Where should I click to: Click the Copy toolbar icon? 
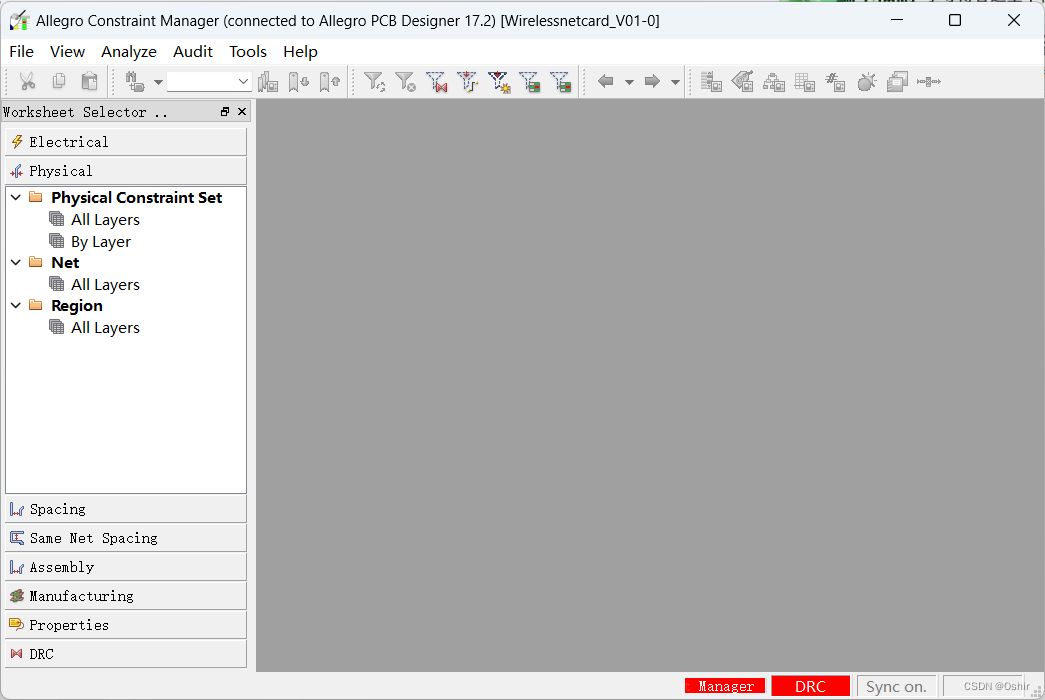(x=59, y=82)
